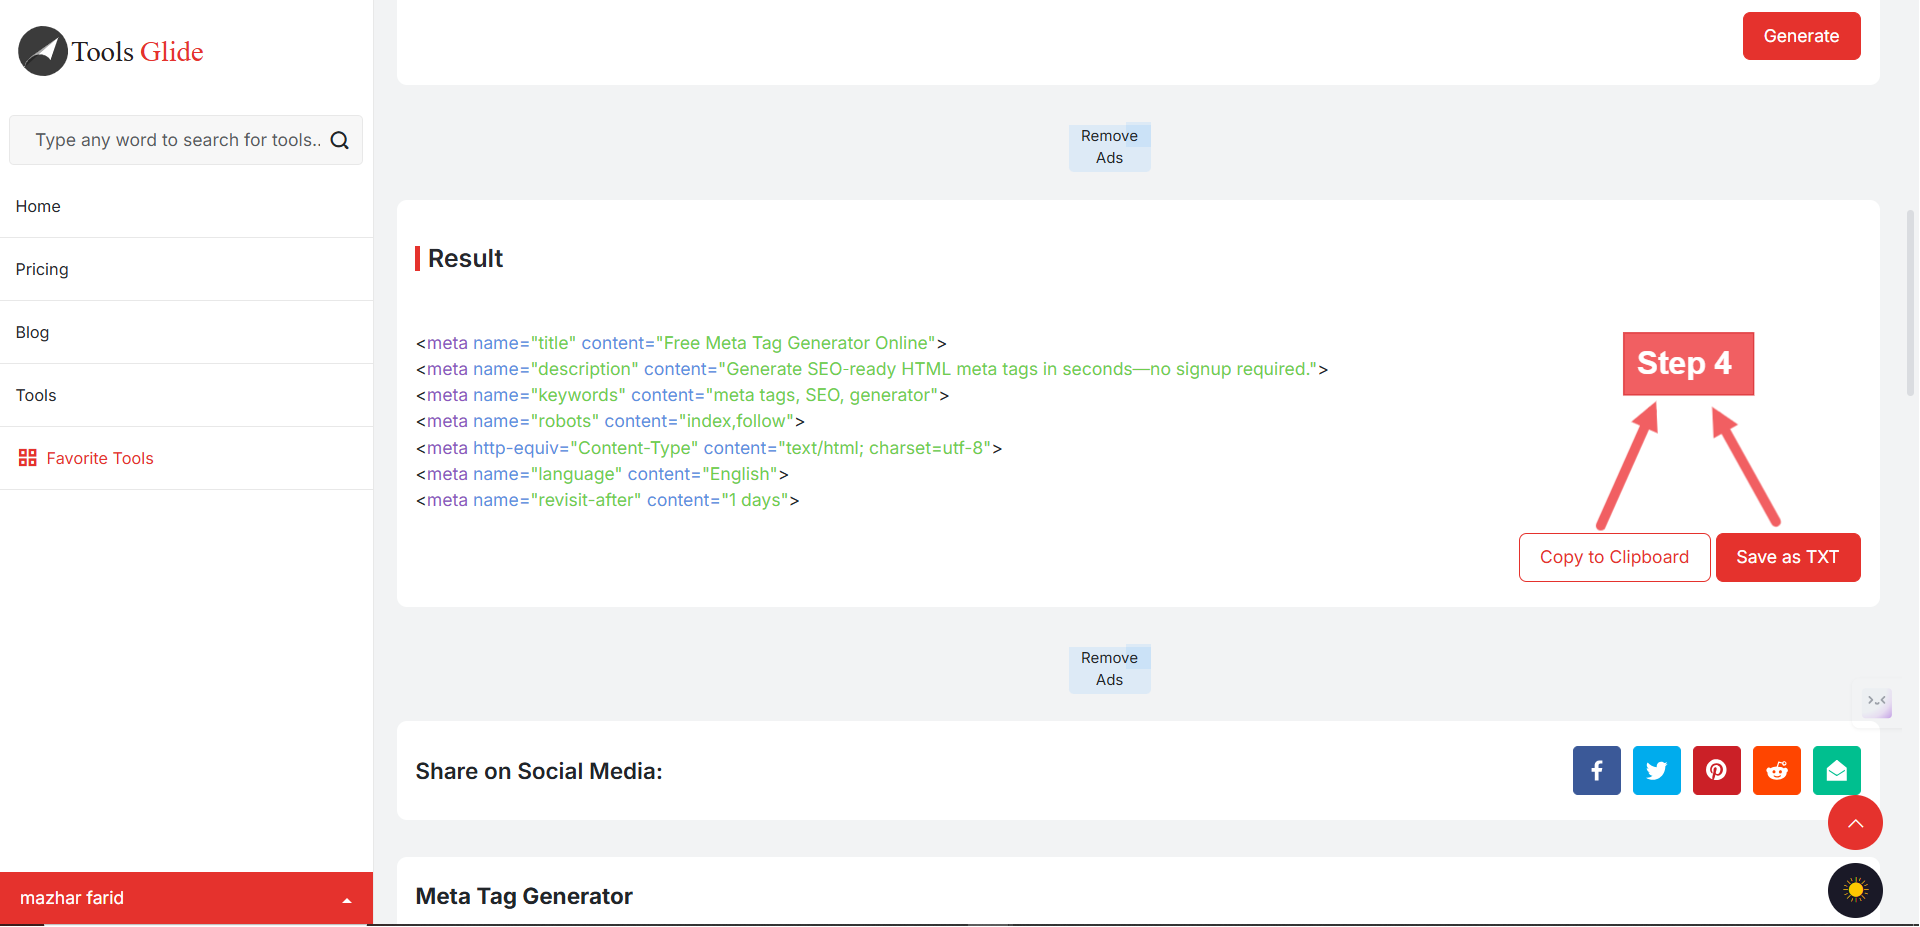Open the Home menu item
This screenshot has width=1920, height=927.
38,206
